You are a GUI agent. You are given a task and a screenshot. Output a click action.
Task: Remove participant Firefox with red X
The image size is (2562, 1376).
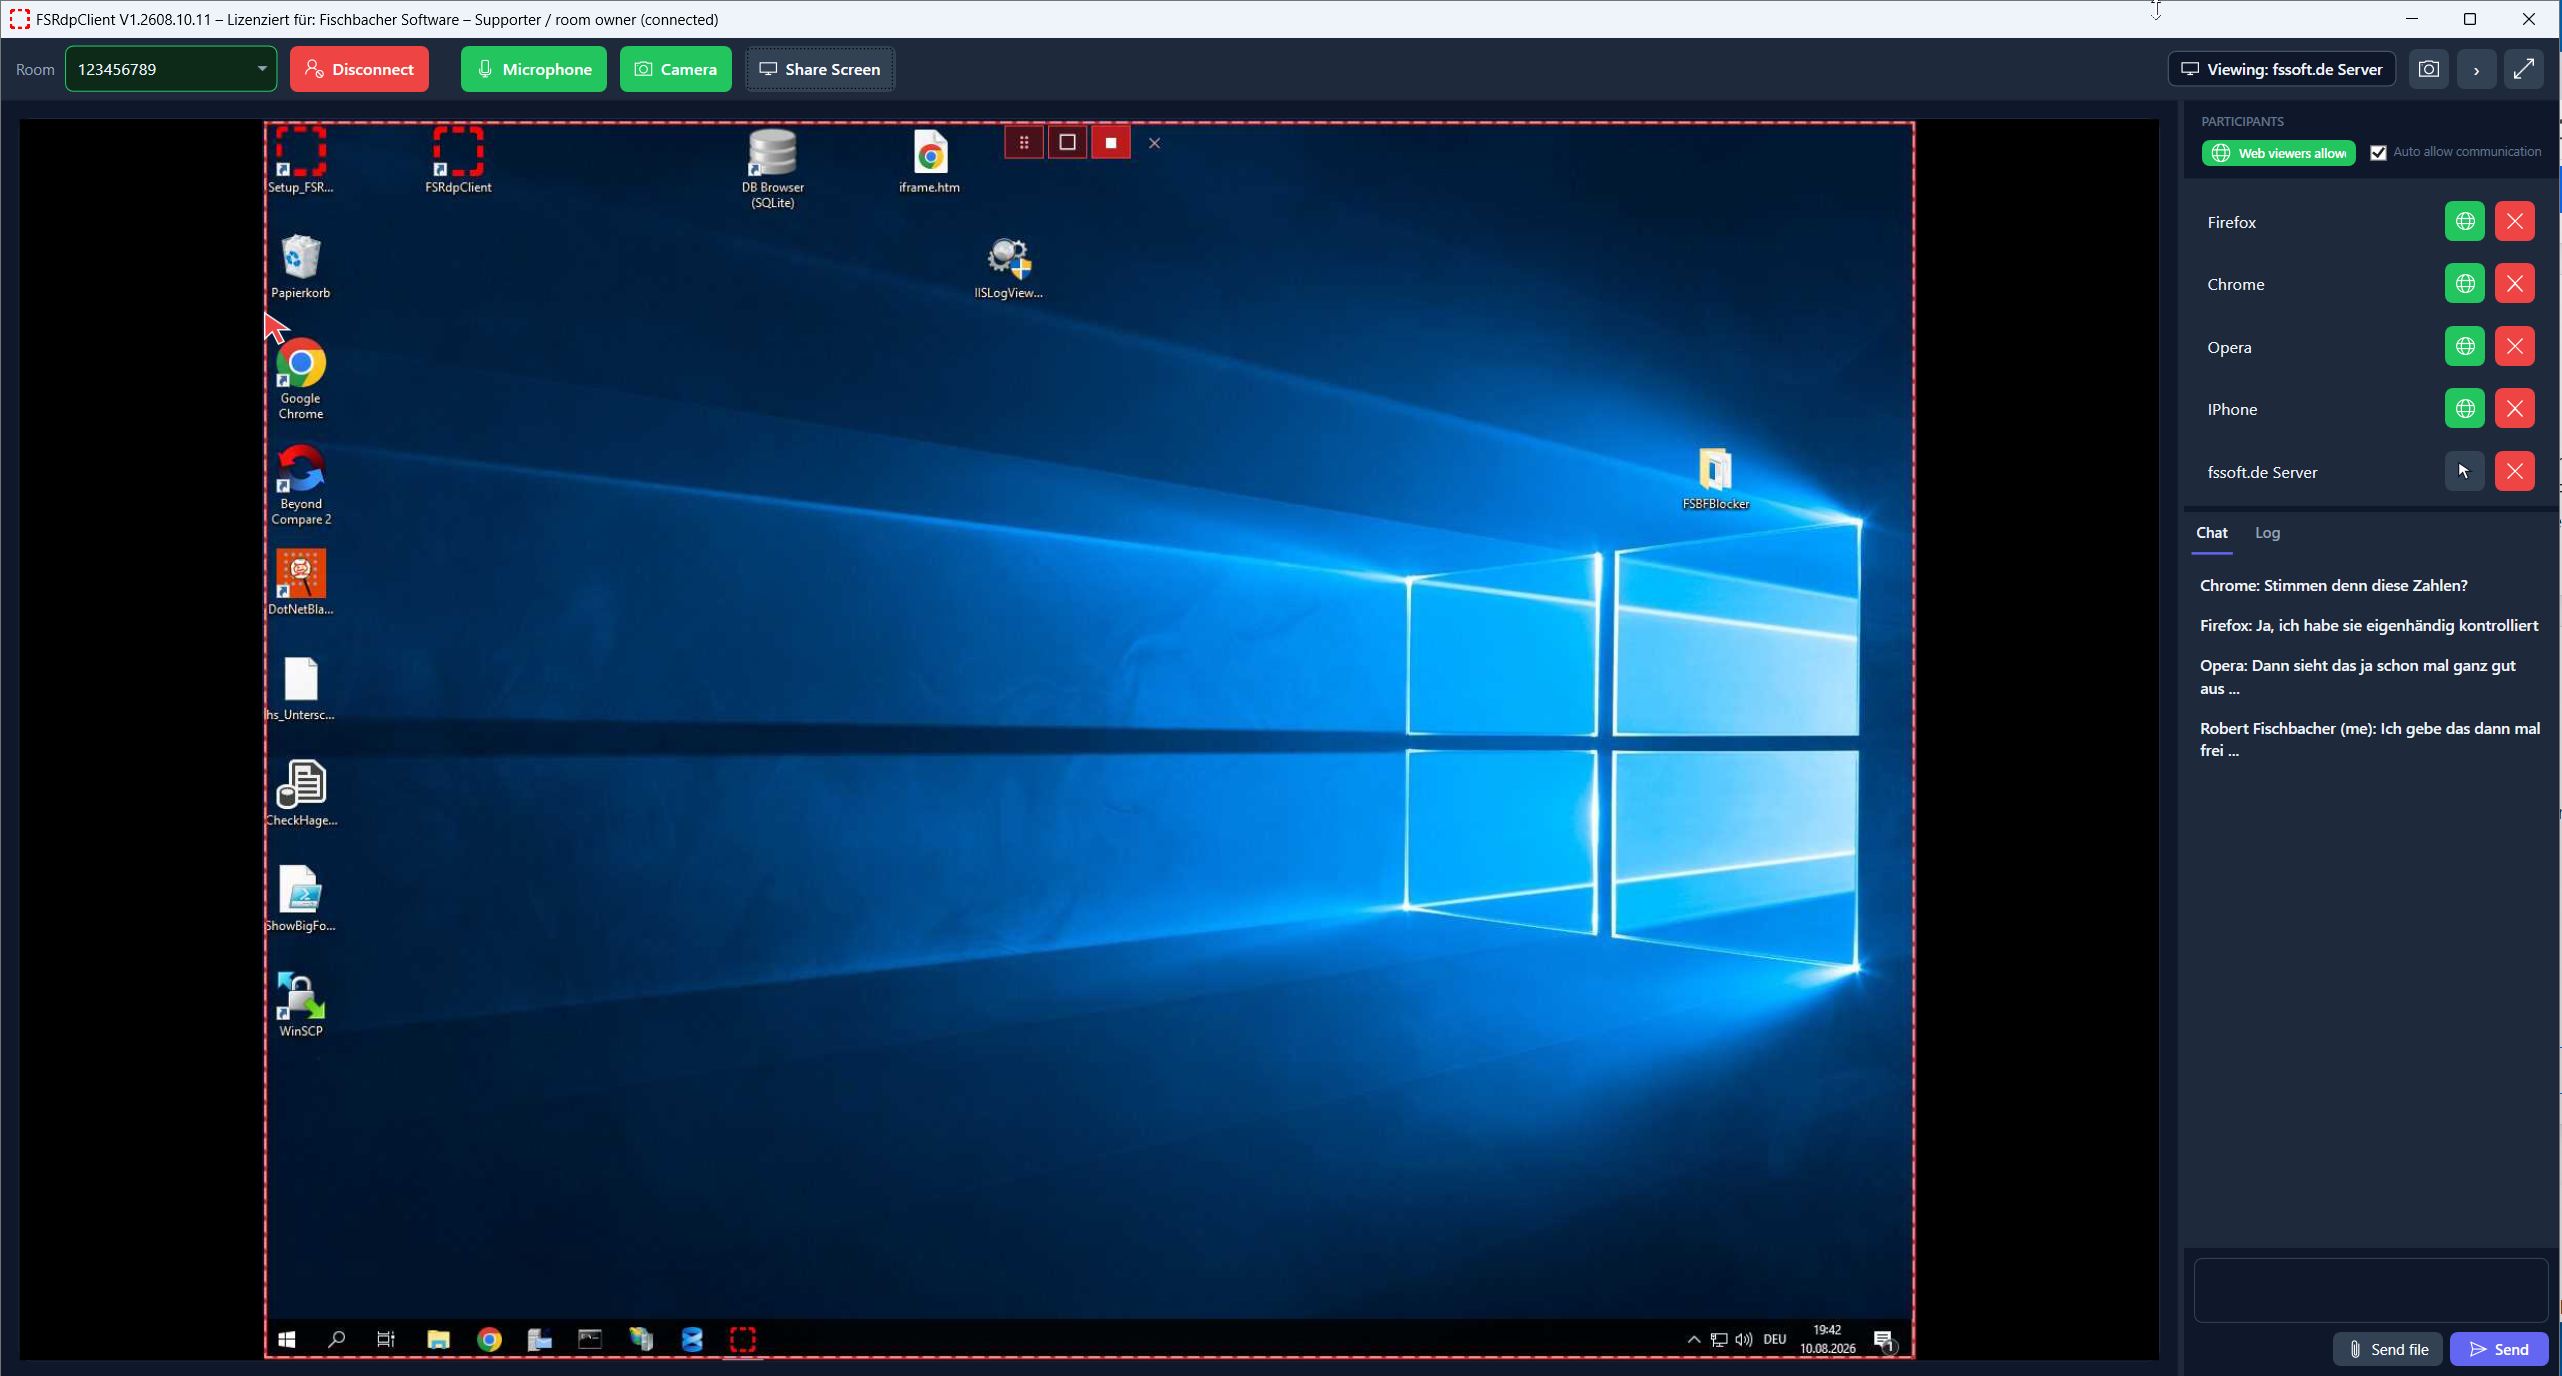pos(2514,221)
